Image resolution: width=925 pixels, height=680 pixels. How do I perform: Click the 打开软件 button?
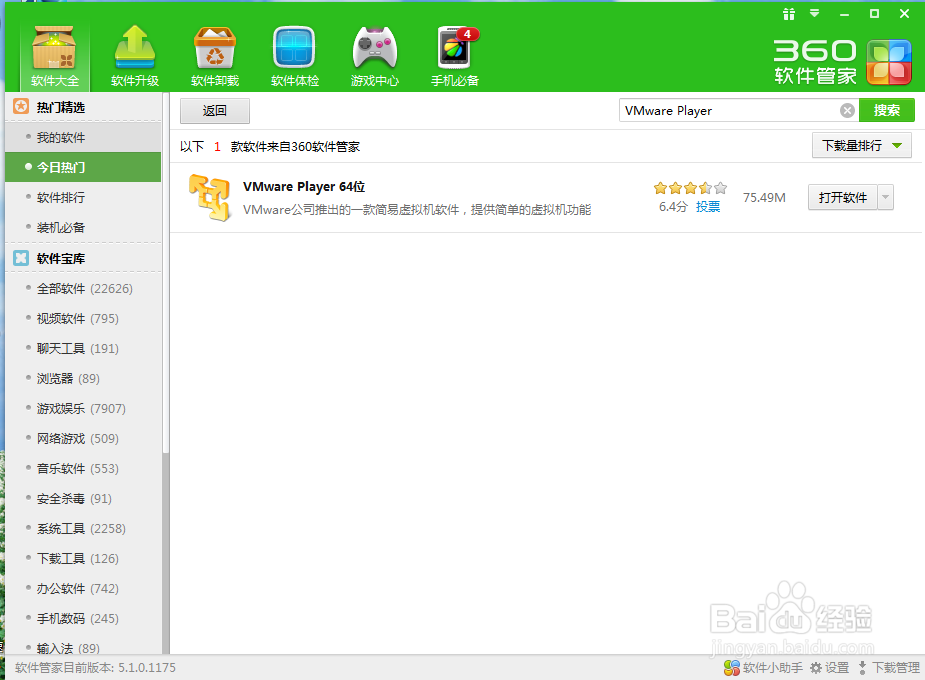(843, 198)
